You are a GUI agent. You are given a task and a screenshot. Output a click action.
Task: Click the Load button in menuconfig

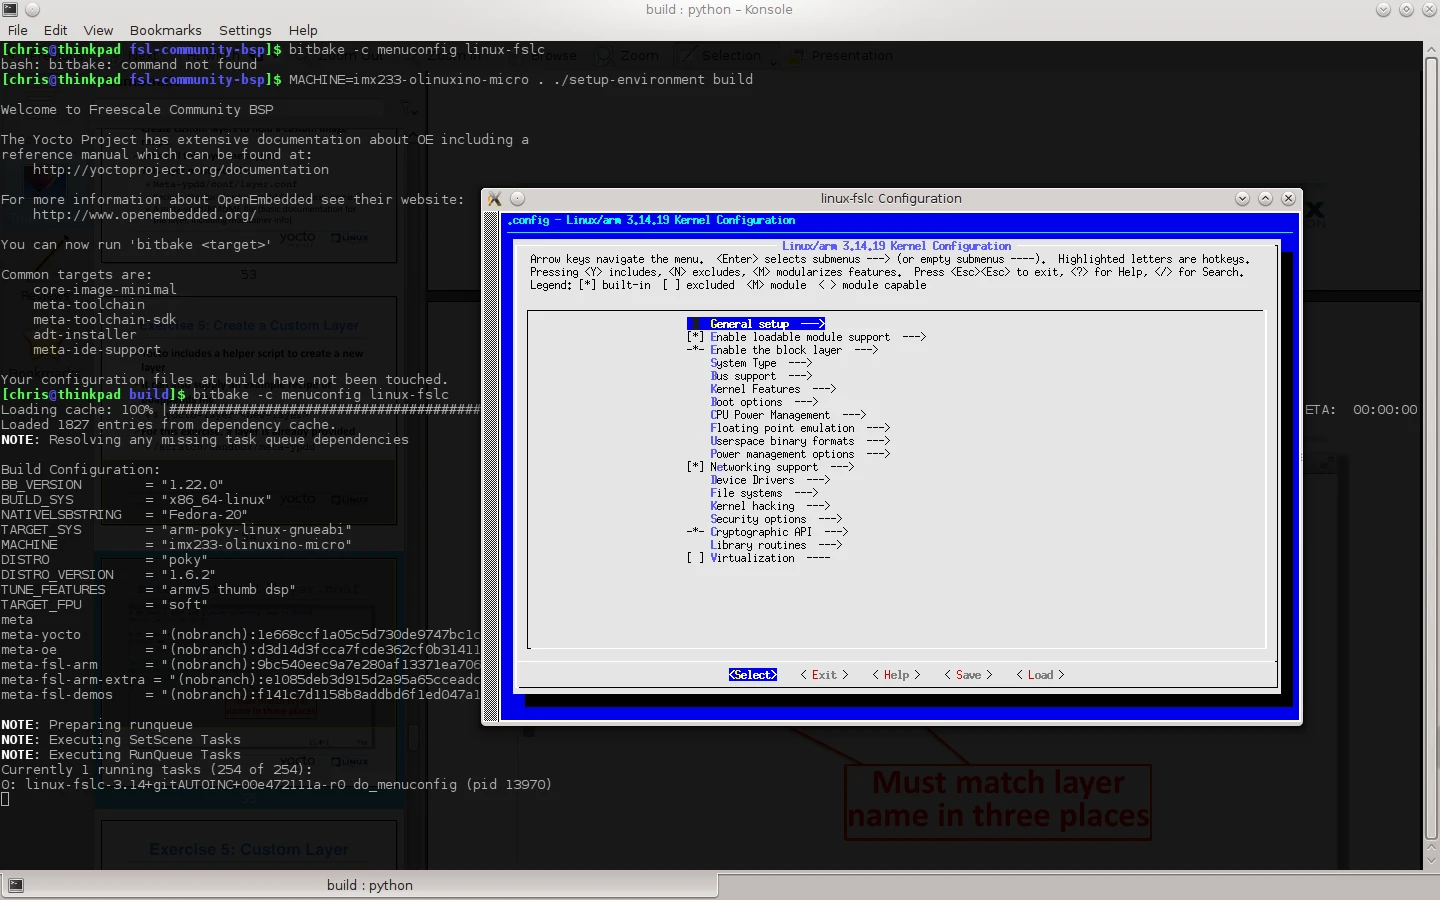(x=1040, y=675)
